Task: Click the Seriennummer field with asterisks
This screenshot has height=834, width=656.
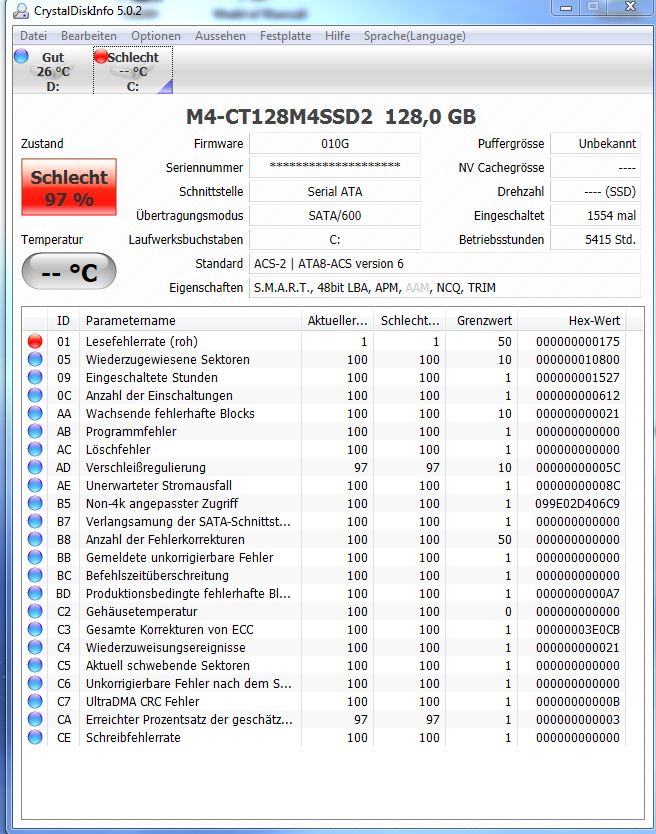Action: pos(335,166)
